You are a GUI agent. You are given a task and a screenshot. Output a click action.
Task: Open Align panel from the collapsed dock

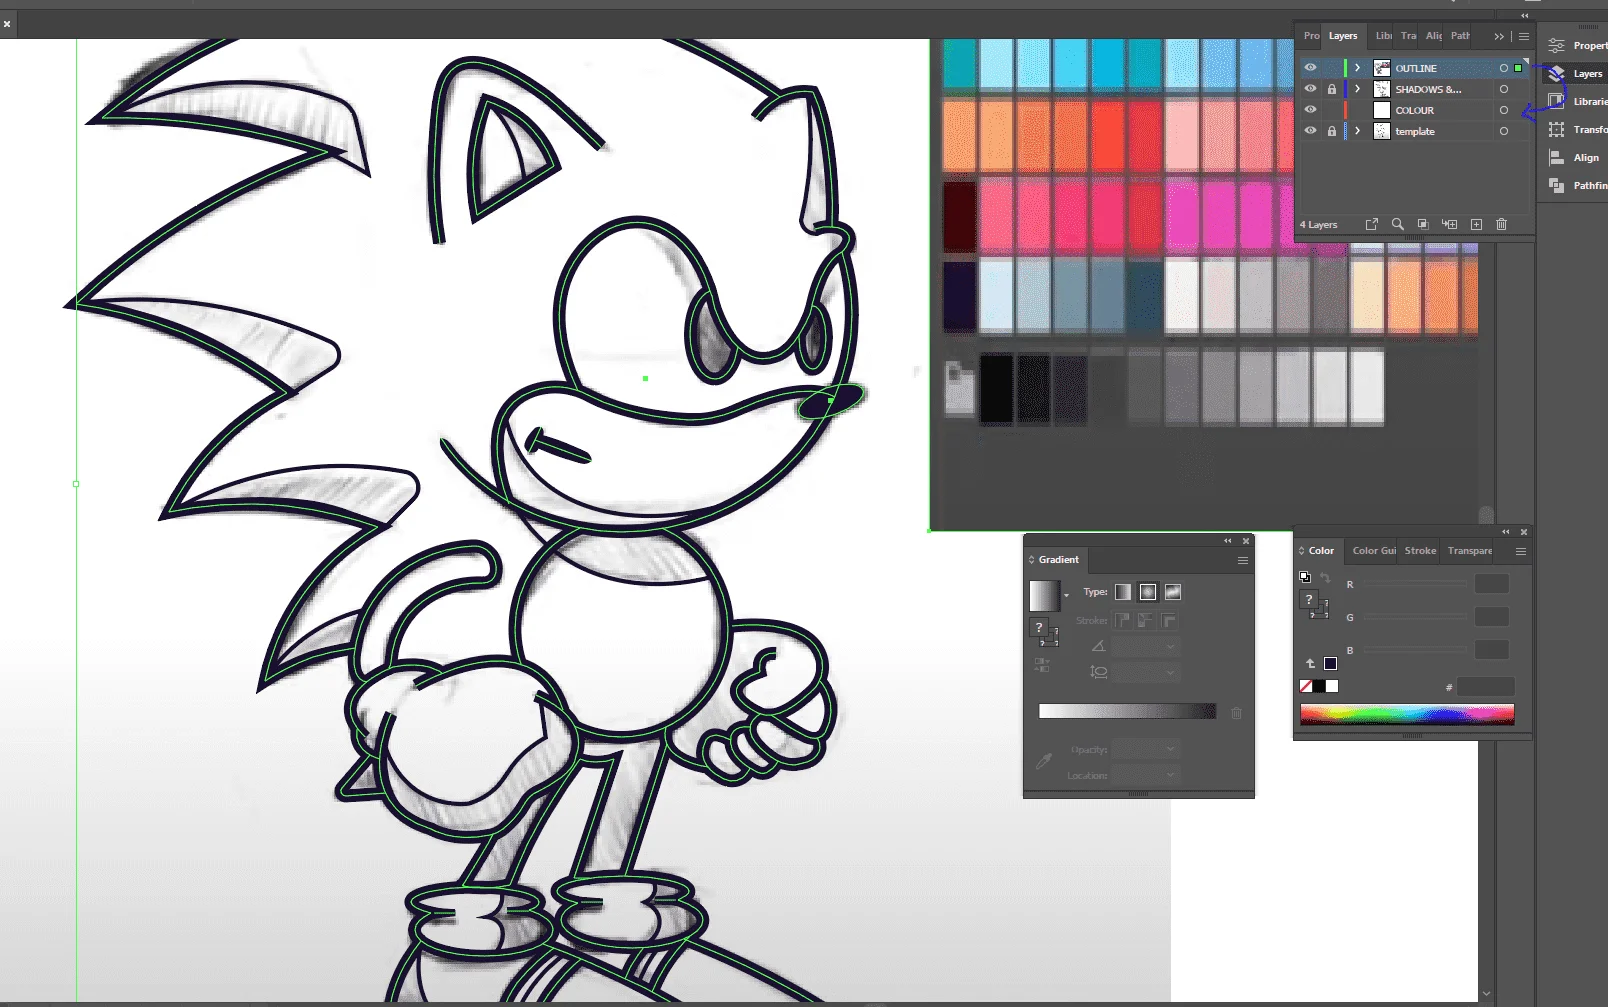tap(1576, 158)
